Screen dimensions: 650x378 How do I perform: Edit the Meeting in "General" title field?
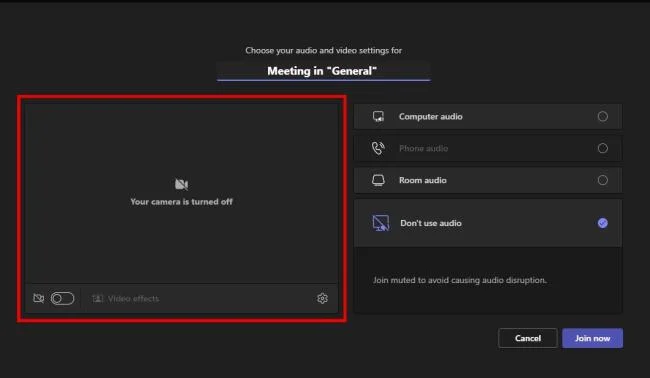pos(323,71)
